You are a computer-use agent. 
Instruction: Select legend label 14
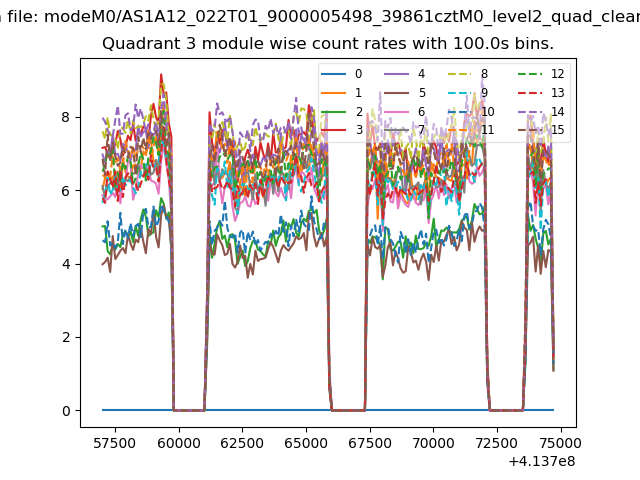[558, 111]
